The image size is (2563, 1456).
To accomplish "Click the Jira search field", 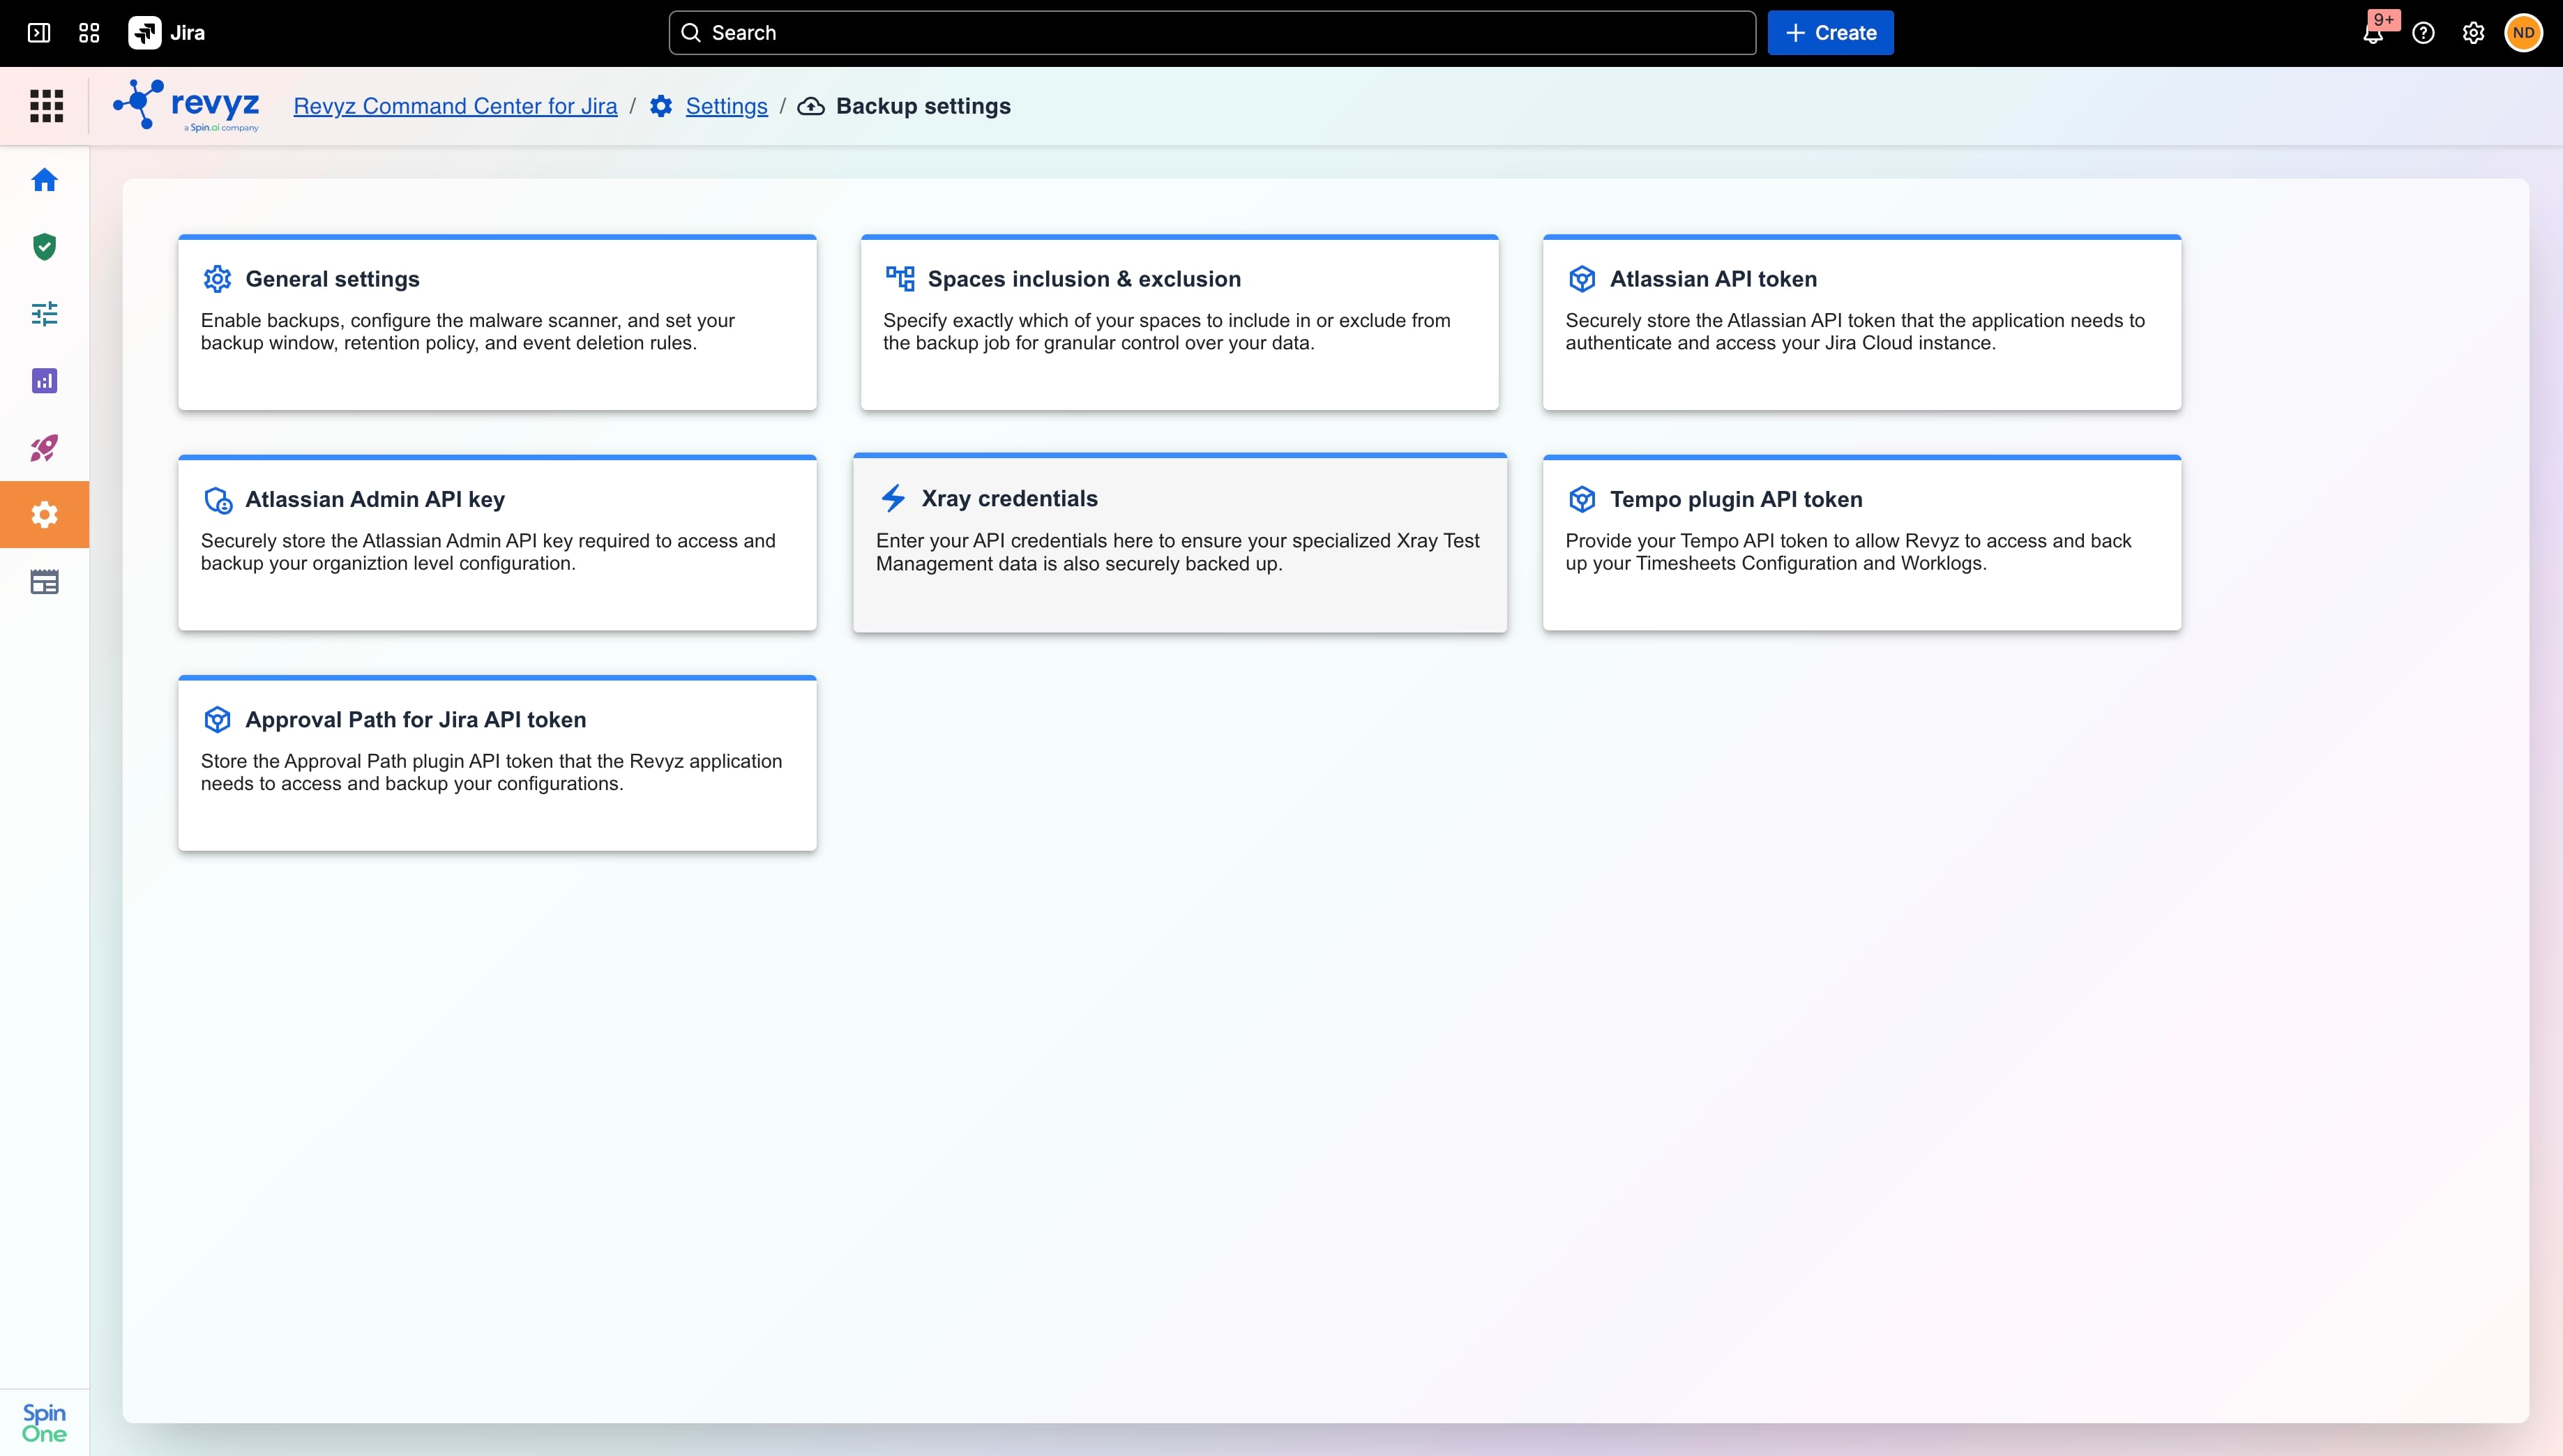I will pos(1212,33).
